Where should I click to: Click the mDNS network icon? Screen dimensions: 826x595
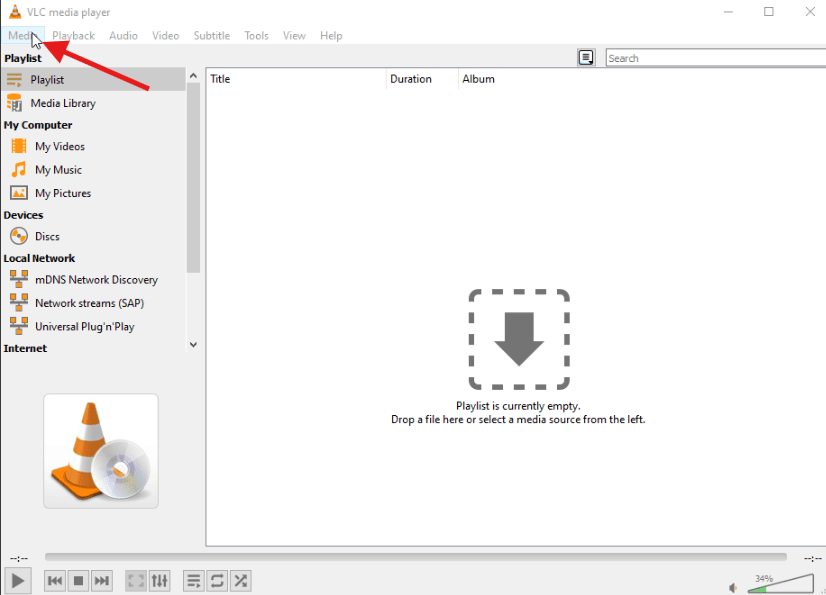point(19,279)
